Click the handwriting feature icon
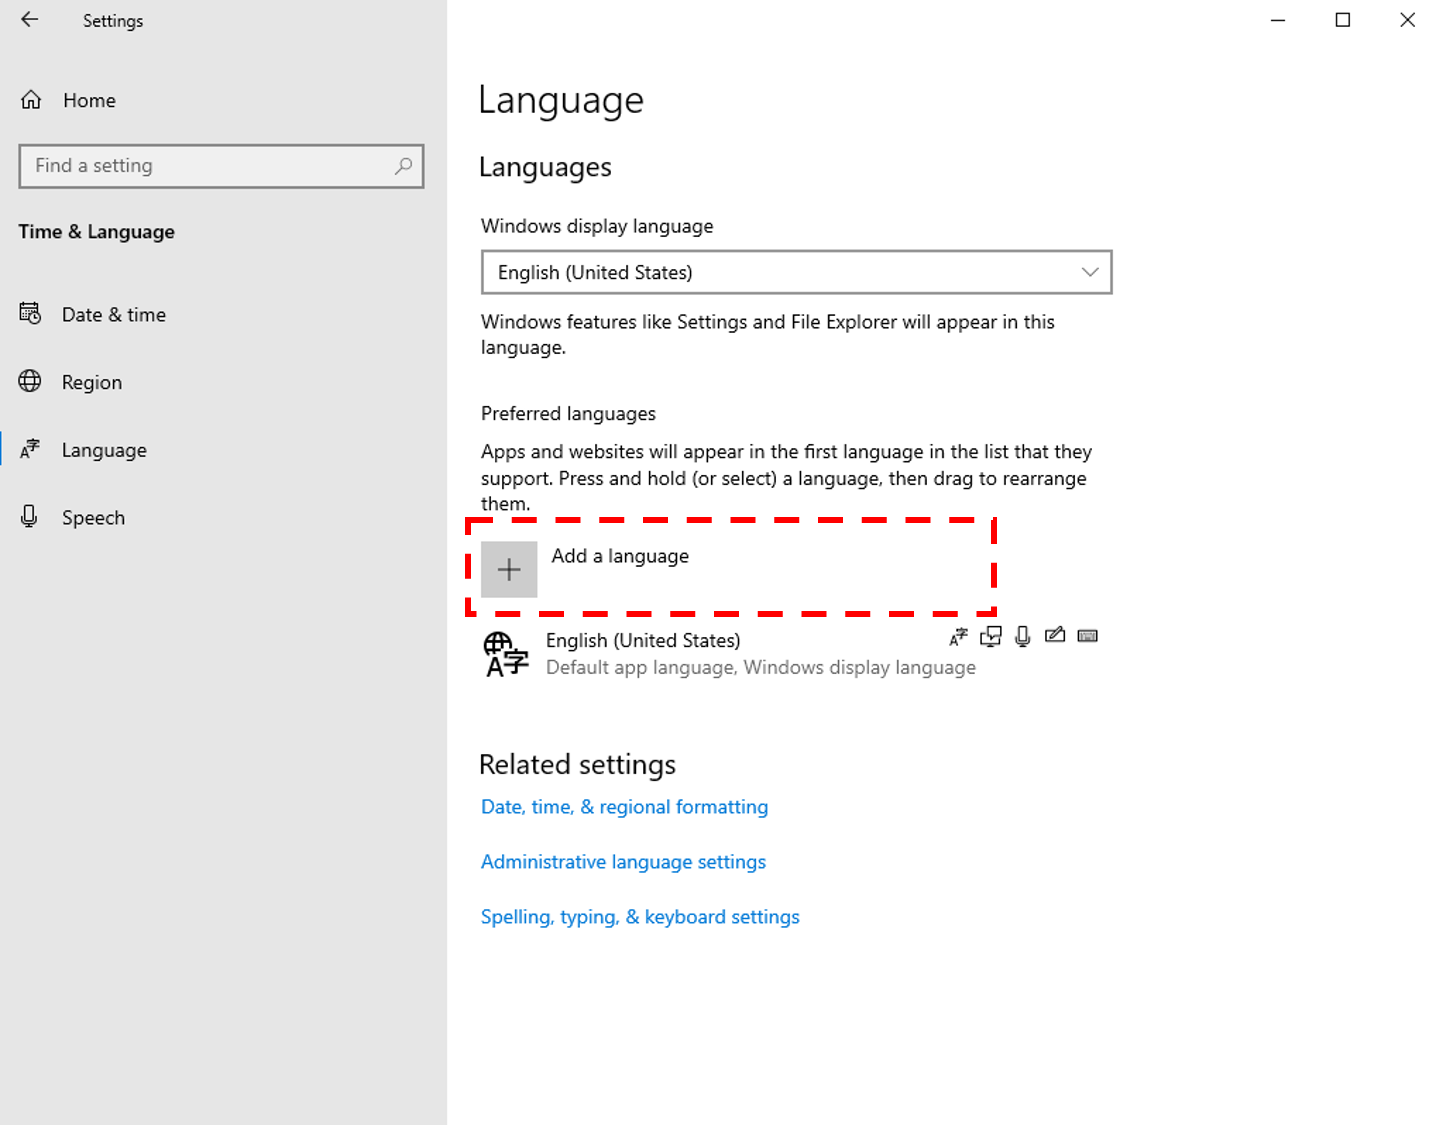The width and height of the screenshot is (1436, 1125). tap(1054, 635)
